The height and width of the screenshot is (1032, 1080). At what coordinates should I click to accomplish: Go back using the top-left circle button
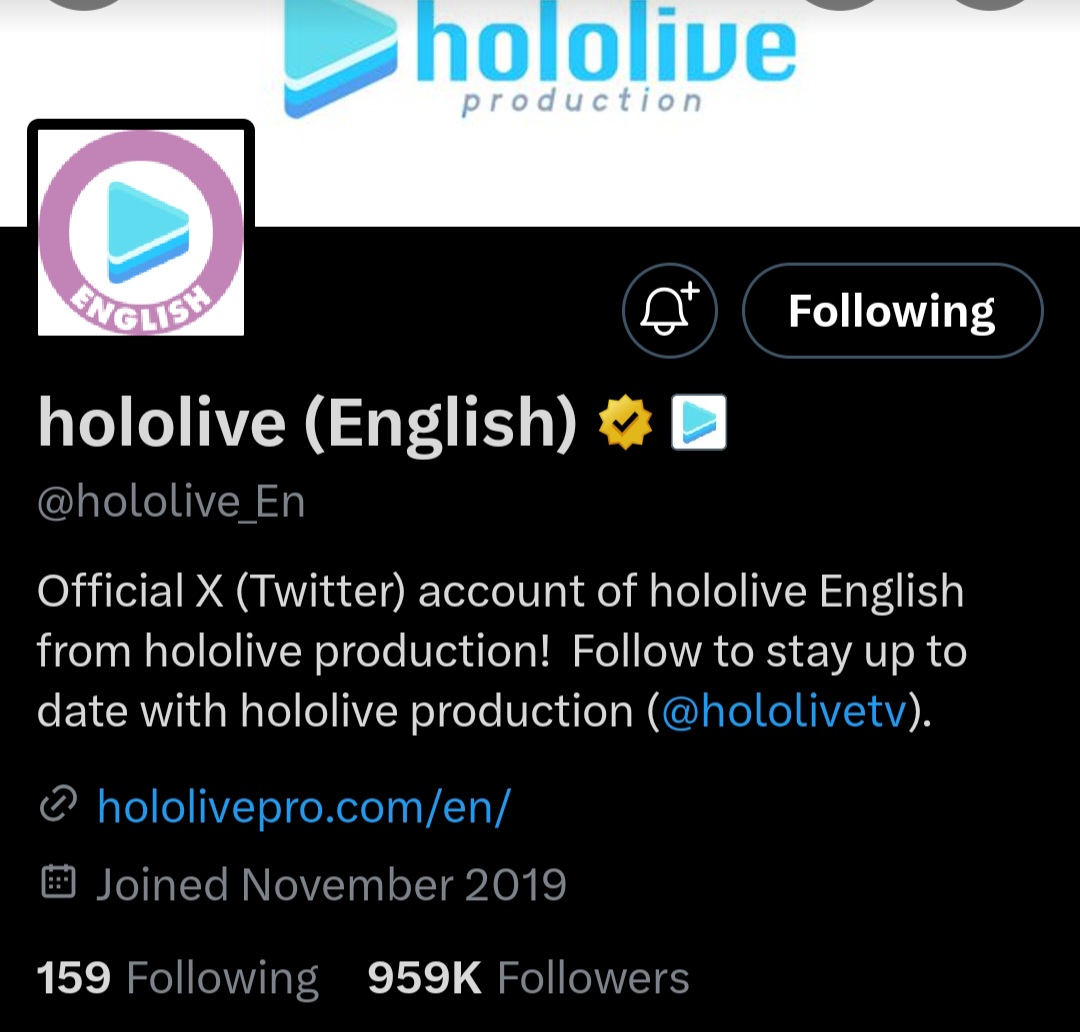click(x=85, y=3)
